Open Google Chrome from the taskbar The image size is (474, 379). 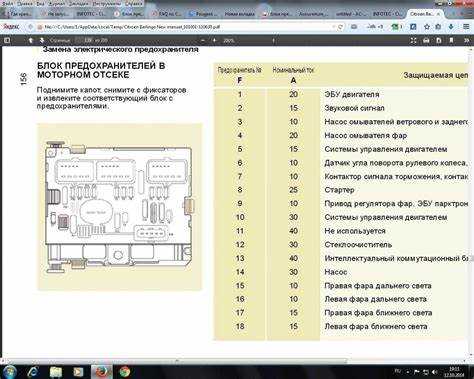[x=125, y=371]
